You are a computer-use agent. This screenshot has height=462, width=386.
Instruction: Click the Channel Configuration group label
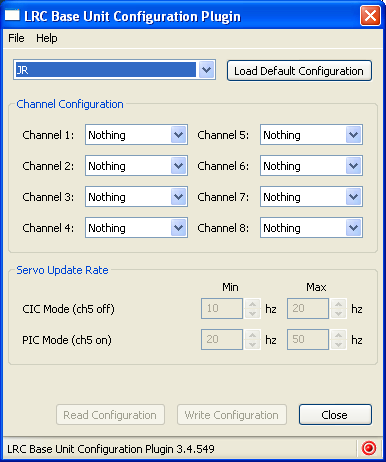pyautogui.click(x=70, y=104)
